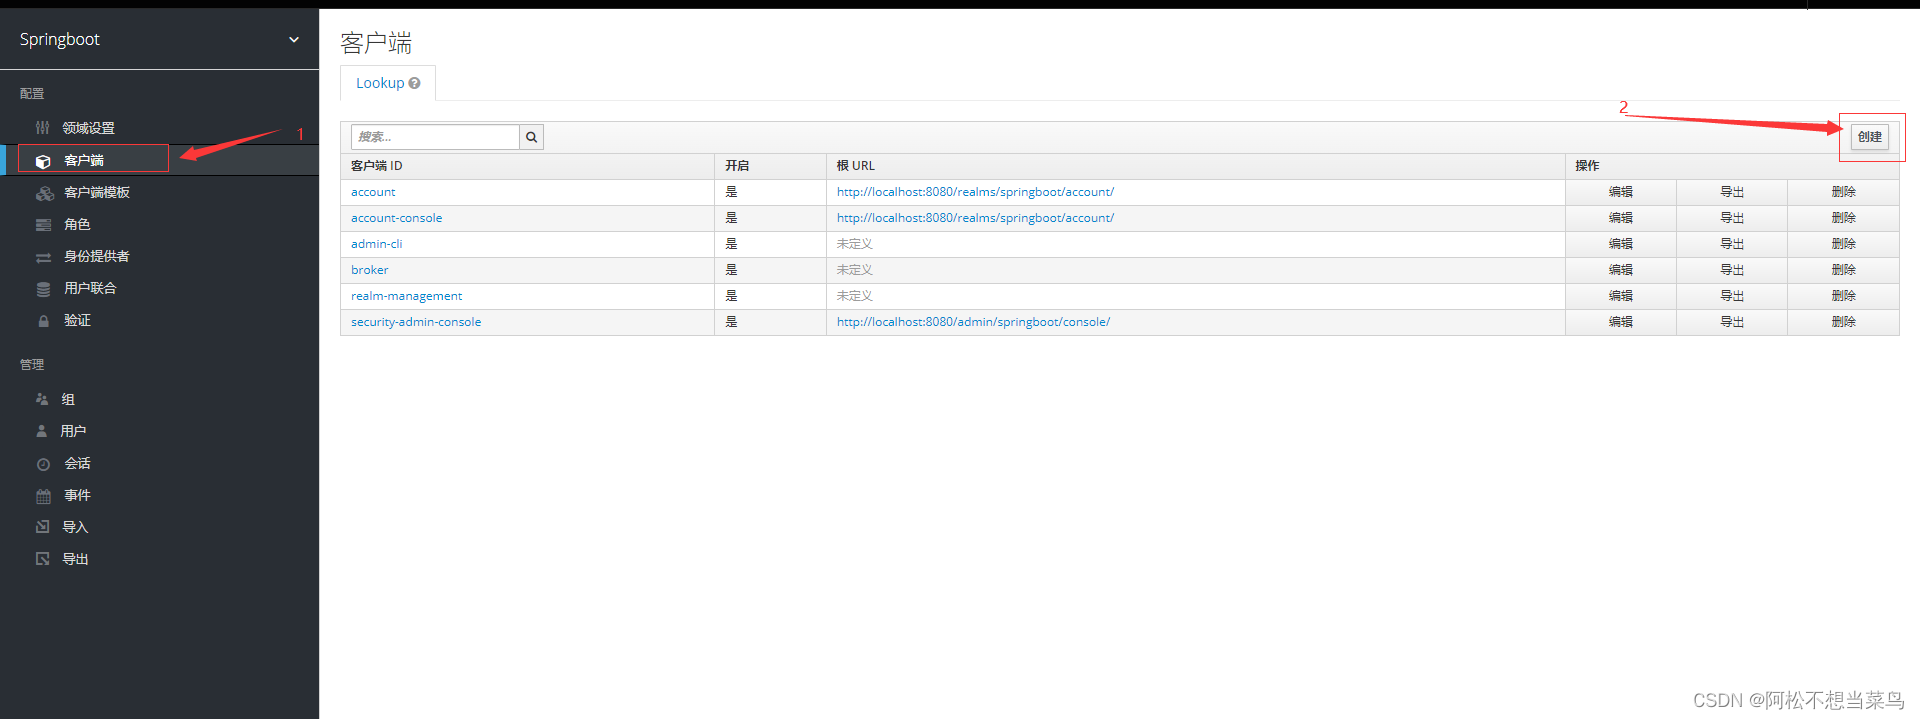
Task: Open 事件 menu item
Action: 77,495
